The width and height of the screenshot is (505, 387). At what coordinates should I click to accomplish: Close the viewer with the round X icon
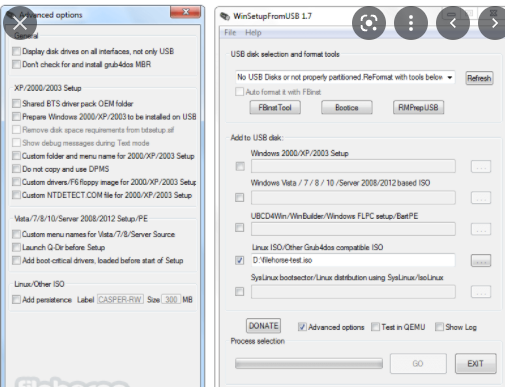[x=20, y=23]
